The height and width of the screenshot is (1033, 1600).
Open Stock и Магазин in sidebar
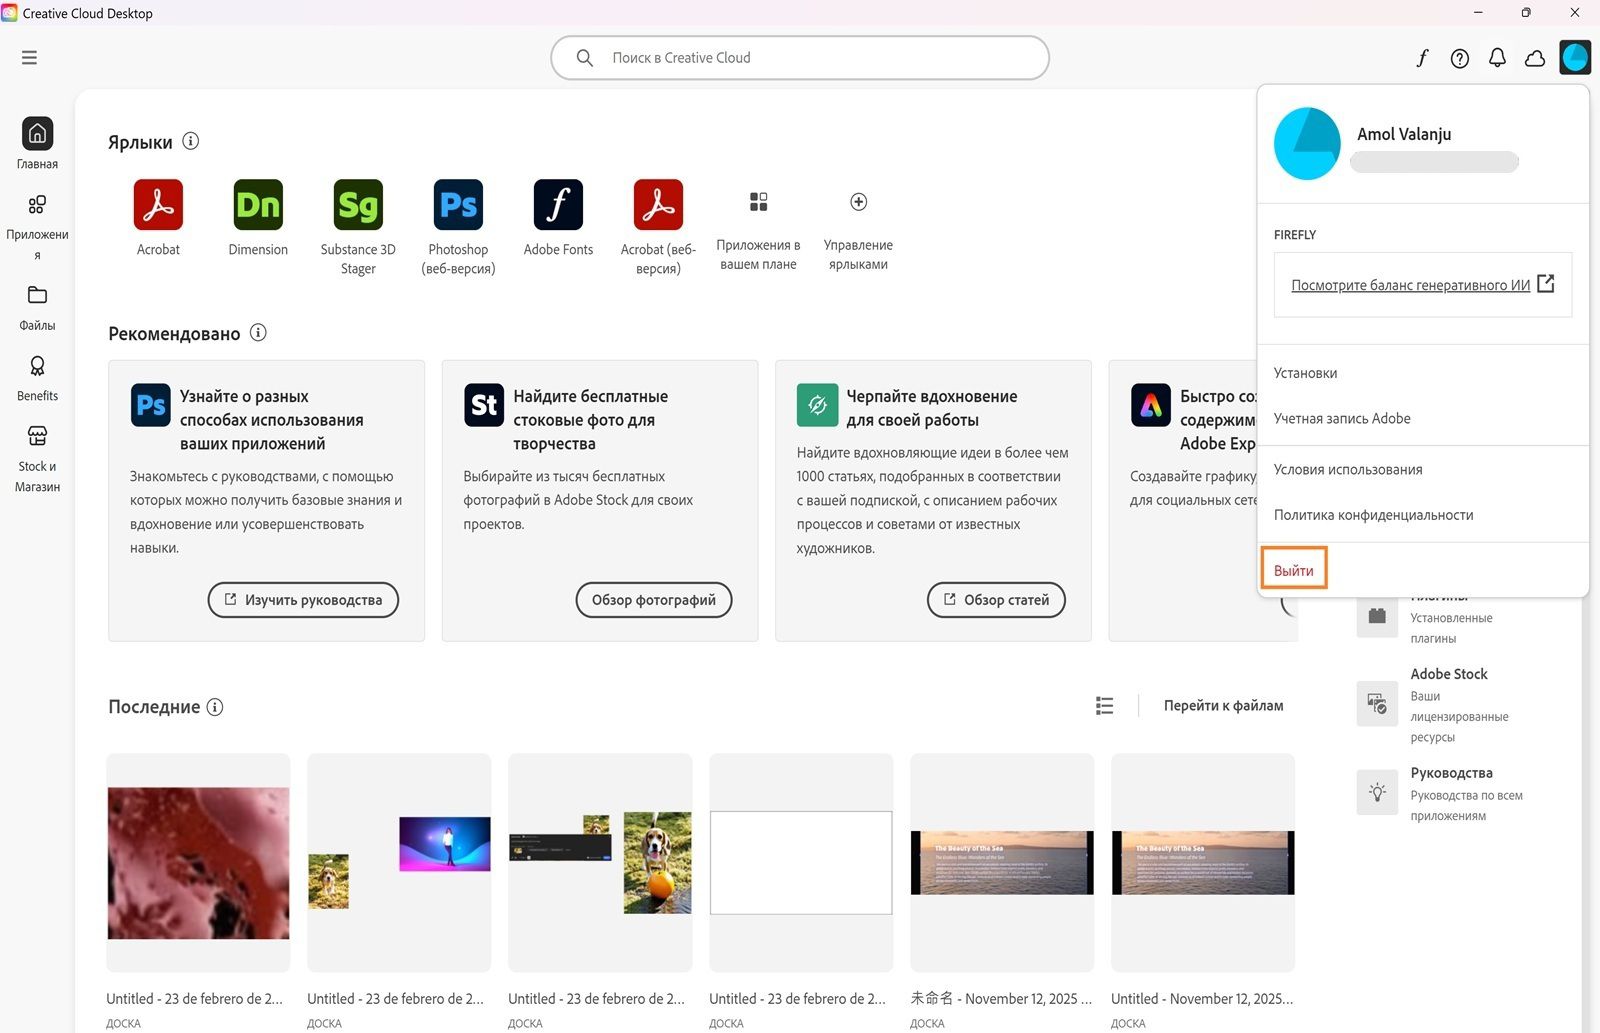(x=37, y=459)
